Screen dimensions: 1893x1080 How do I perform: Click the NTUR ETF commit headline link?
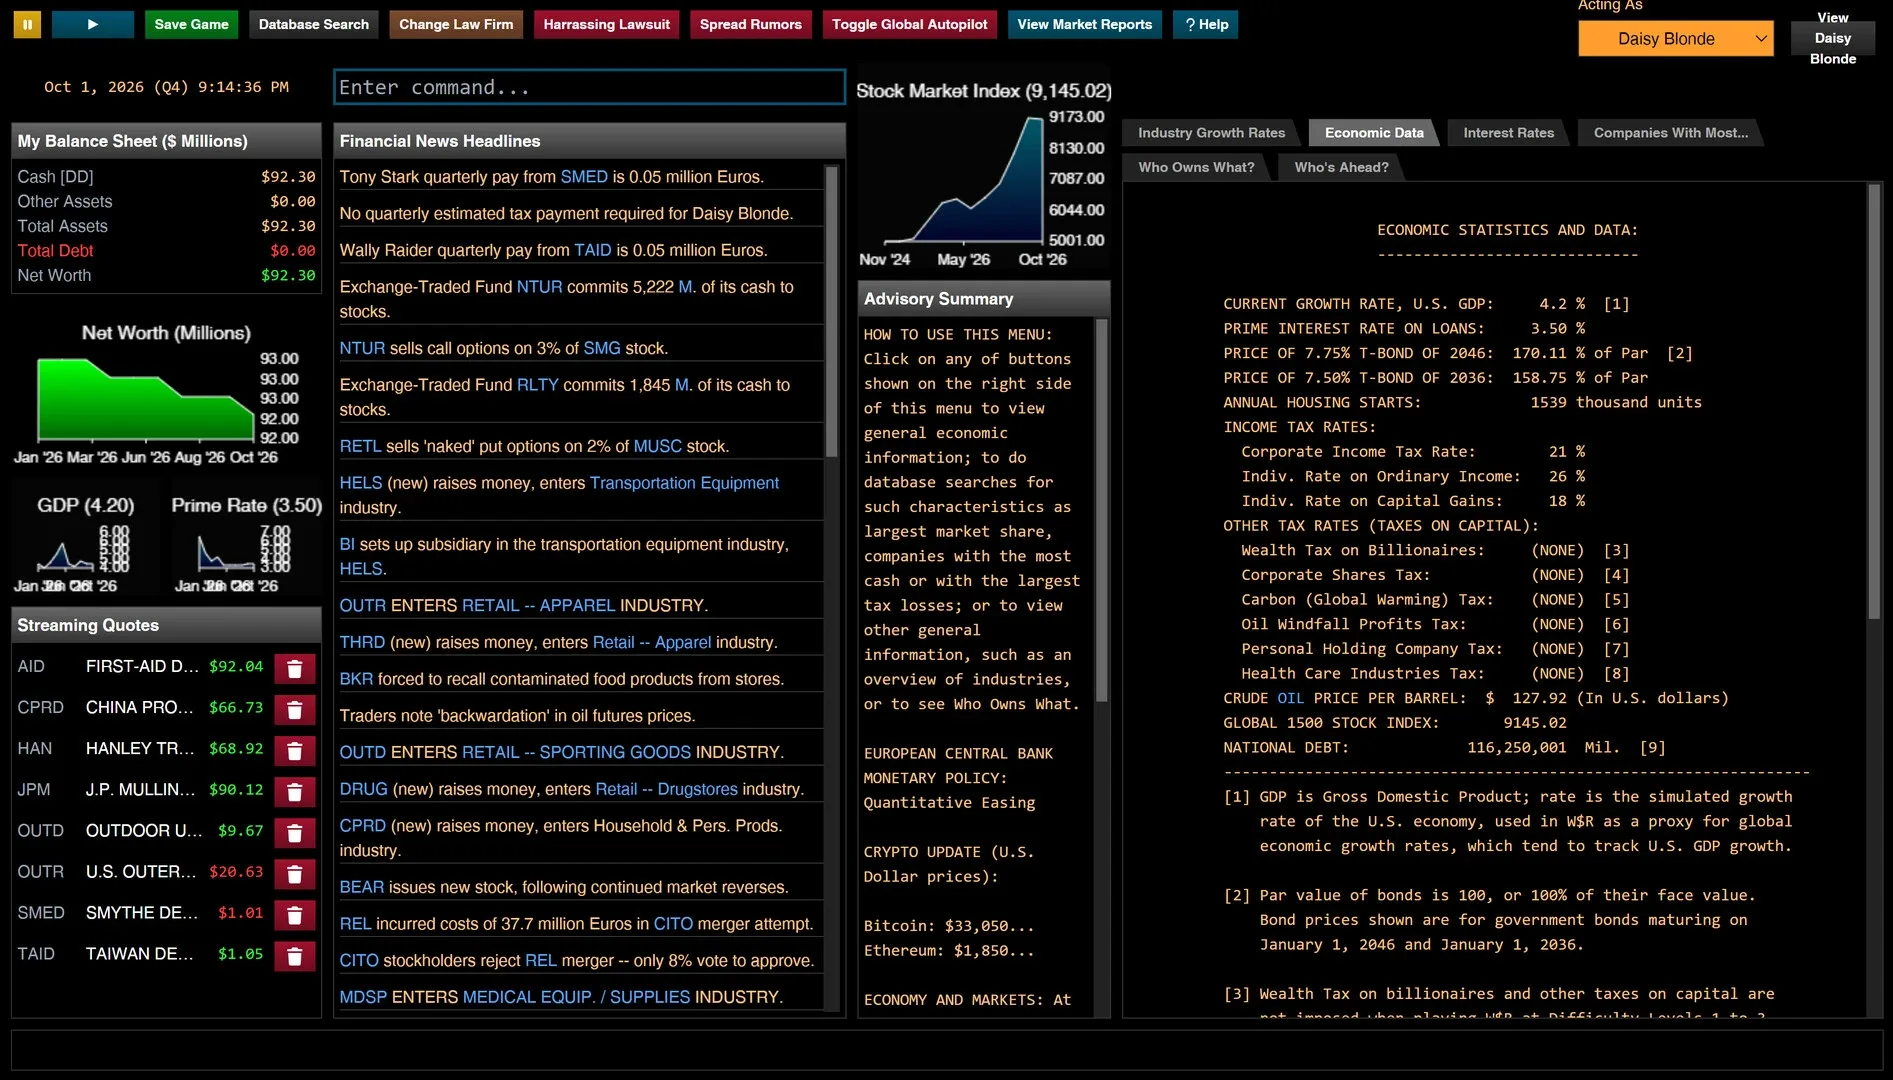[539, 287]
